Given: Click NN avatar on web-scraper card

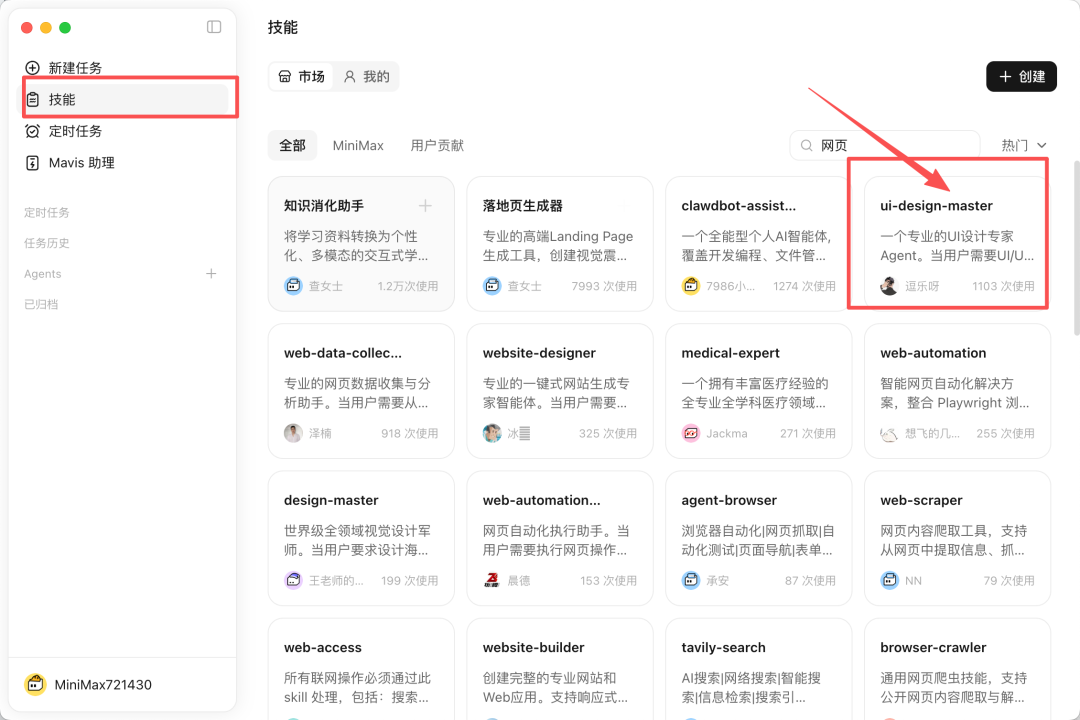Looking at the screenshot, I should click(889, 580).
